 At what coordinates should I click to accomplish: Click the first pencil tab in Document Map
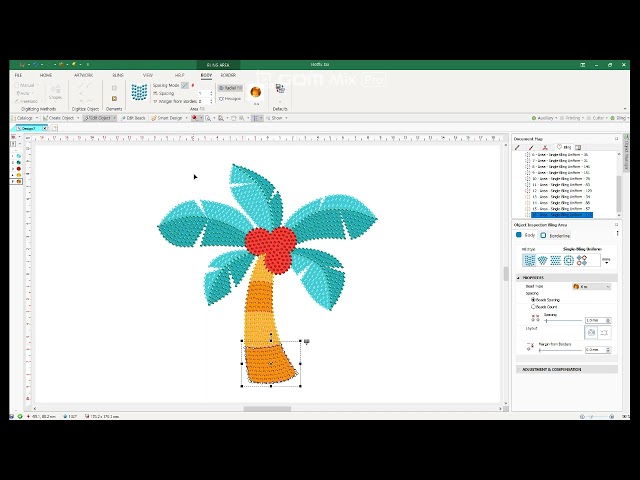tap(517, 147)
